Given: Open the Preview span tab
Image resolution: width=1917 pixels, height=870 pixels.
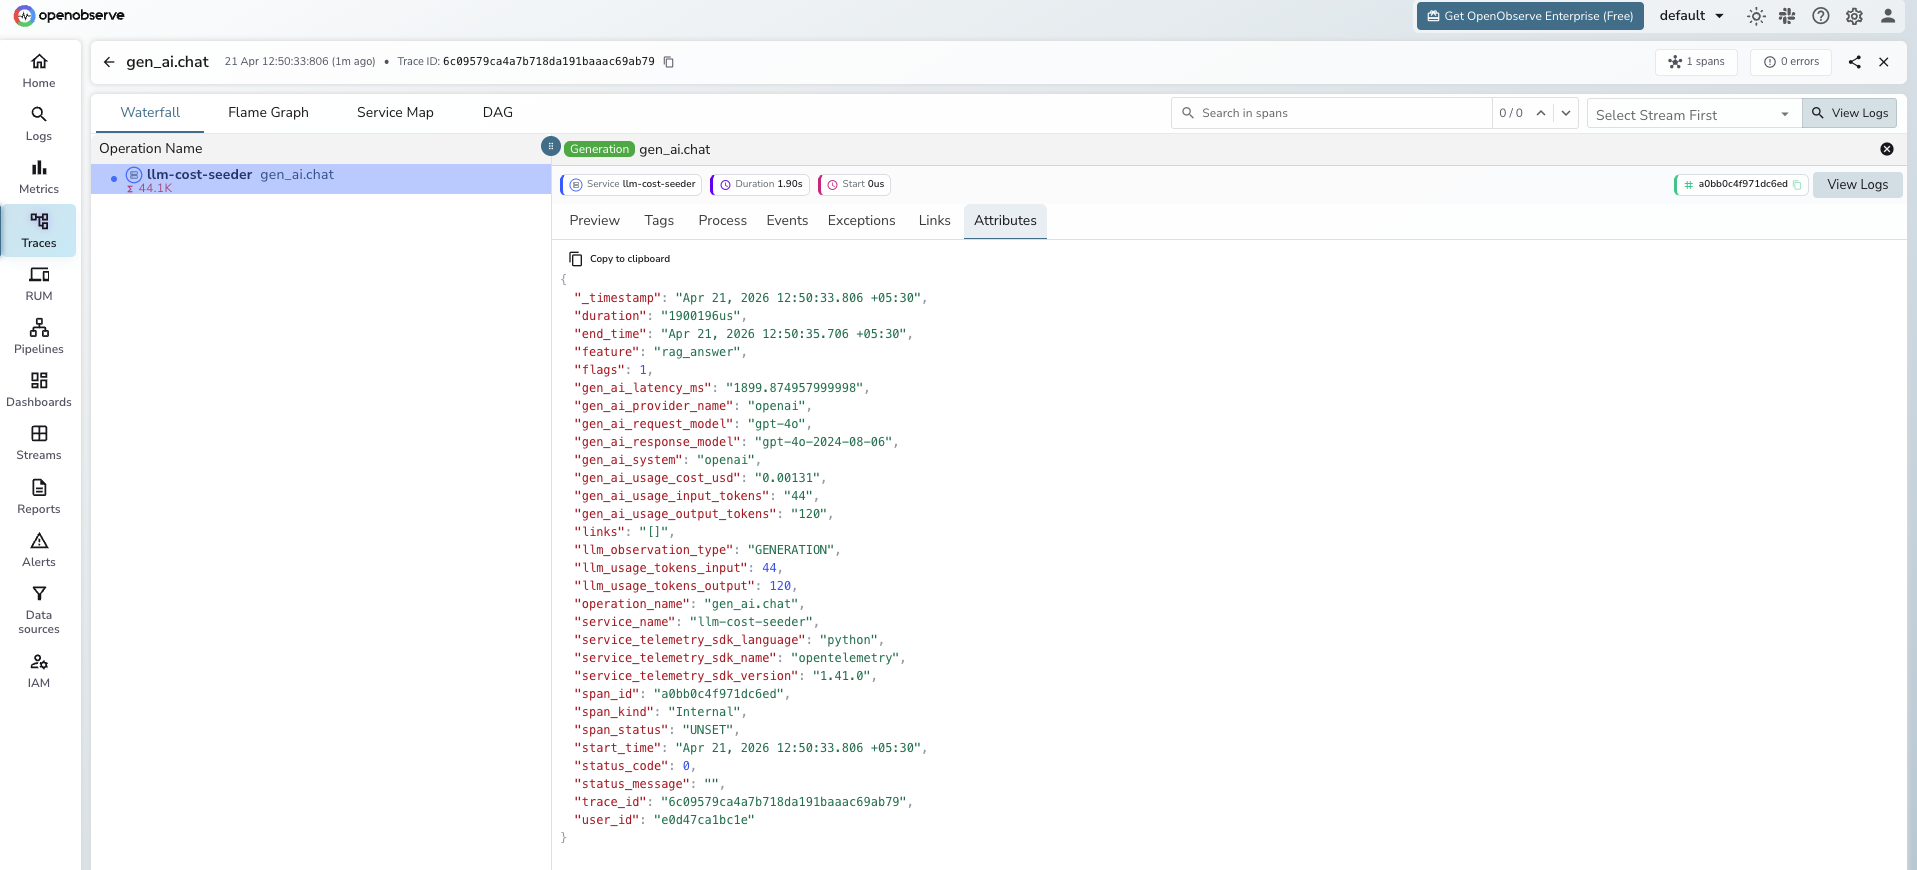Looking at the screenshot, I should [595, 221].
